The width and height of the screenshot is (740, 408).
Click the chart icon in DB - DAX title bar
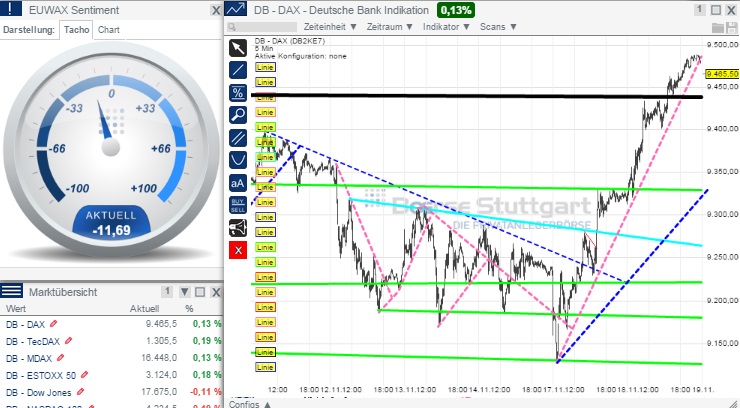point(235,9)
